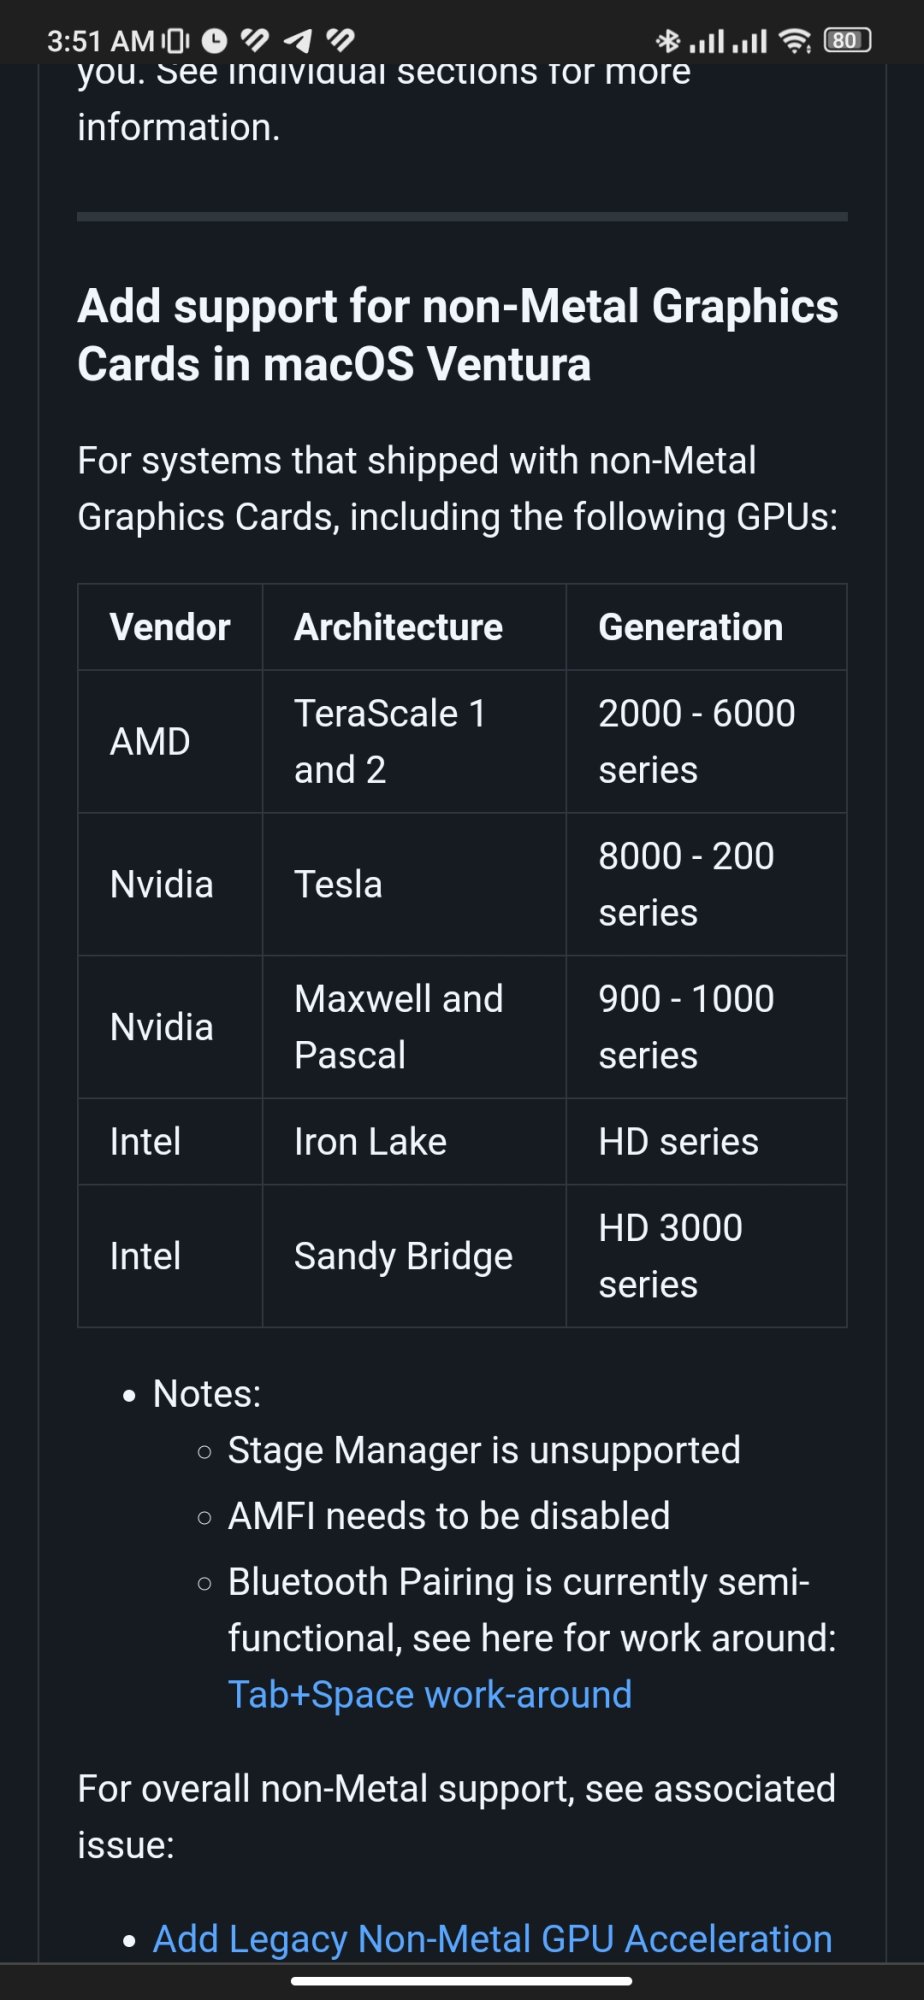Tap the battery level indicator
The height and width of the screenshot is (2000, 924).
pos(847,41)
